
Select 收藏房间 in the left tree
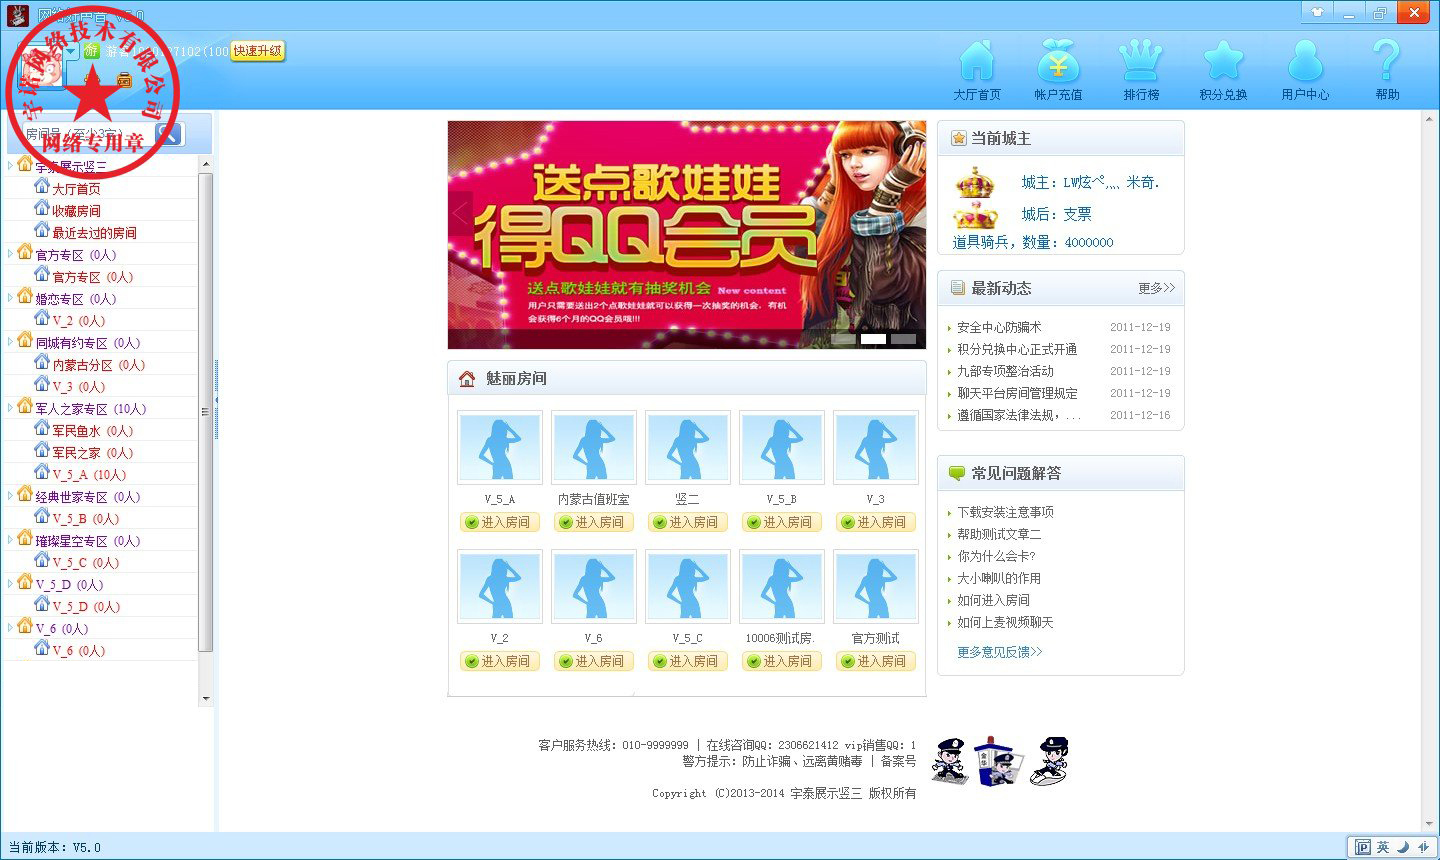76,211
